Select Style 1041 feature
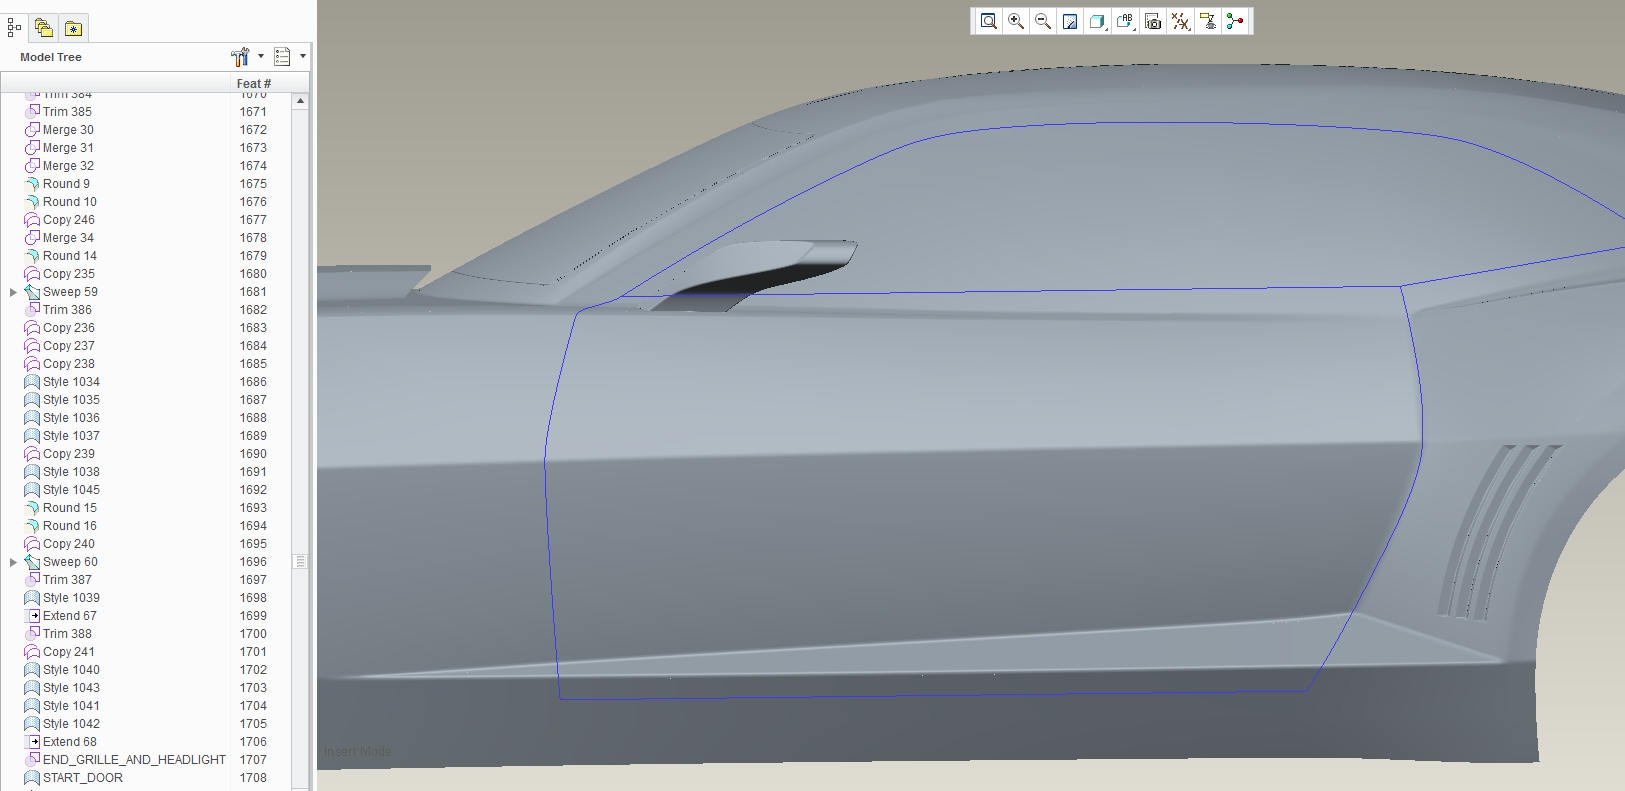 tap(71, 706)
